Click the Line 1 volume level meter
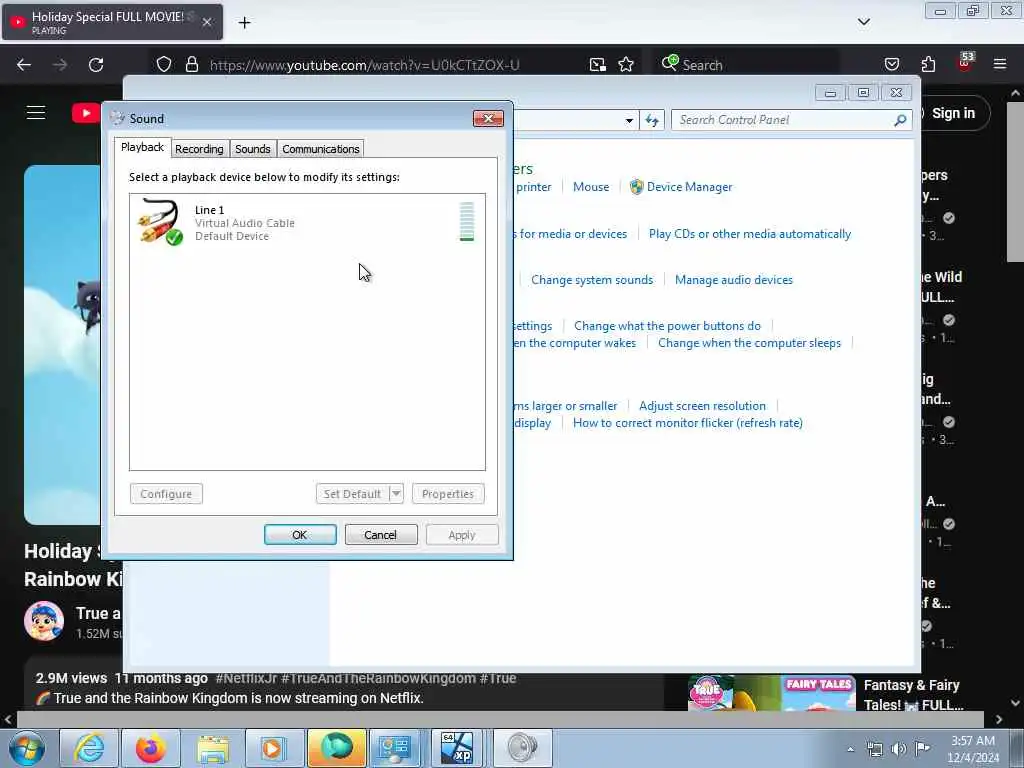Screen dimensions: 1024x768 [466, 221]
